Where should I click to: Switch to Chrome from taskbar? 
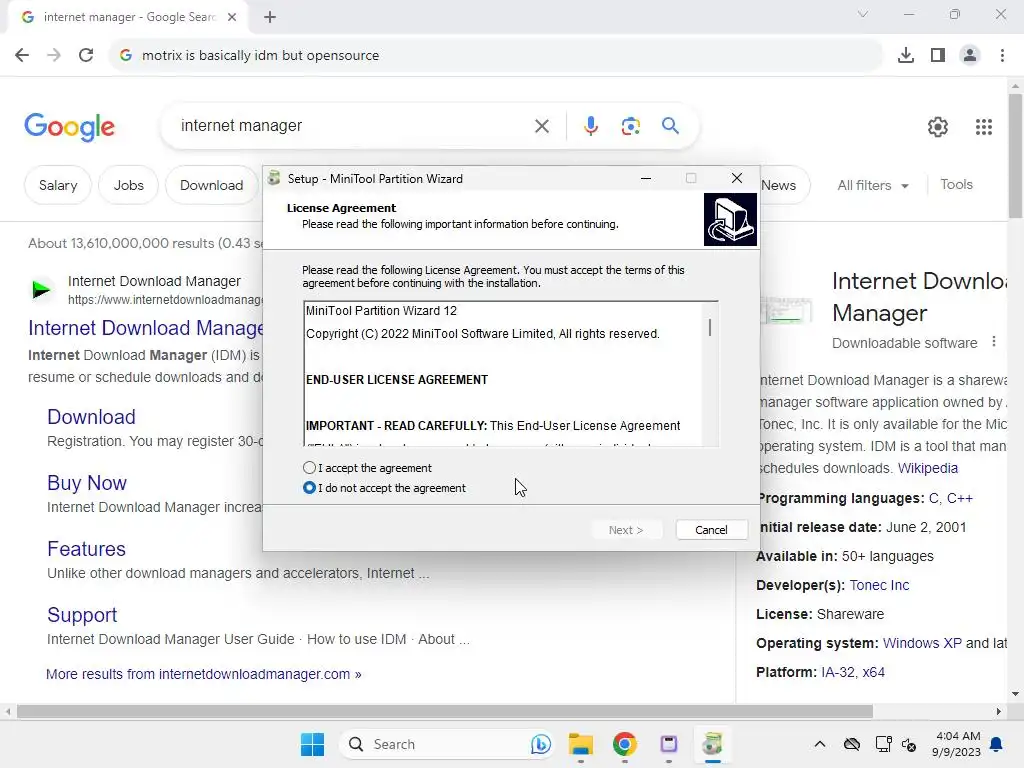pos(624,744)
